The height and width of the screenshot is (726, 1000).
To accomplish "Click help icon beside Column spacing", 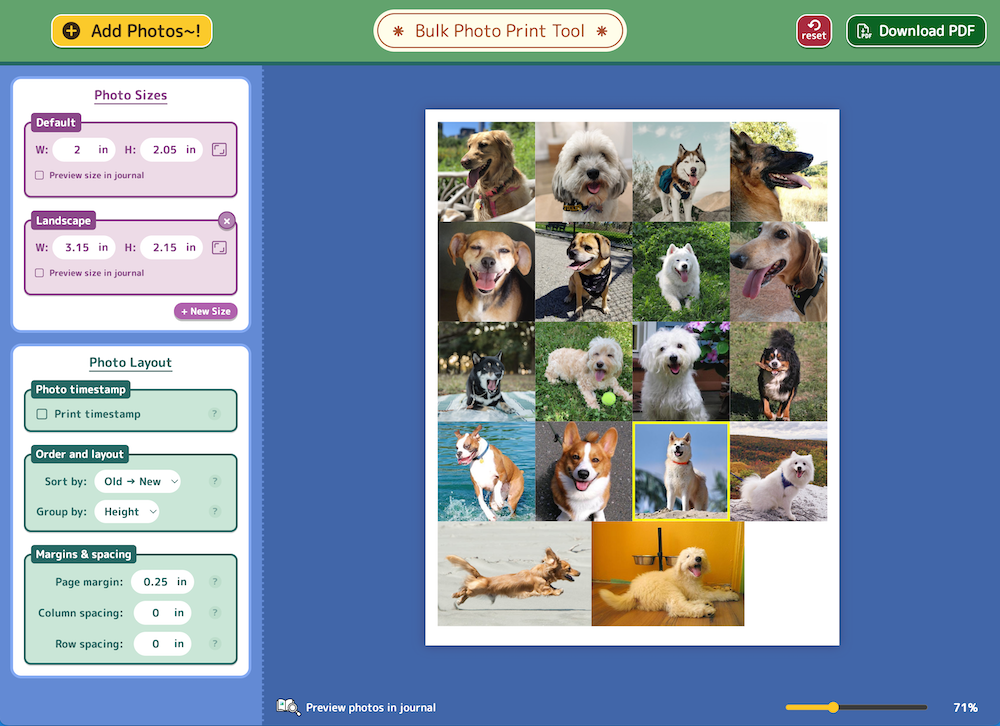I will 214,613.
